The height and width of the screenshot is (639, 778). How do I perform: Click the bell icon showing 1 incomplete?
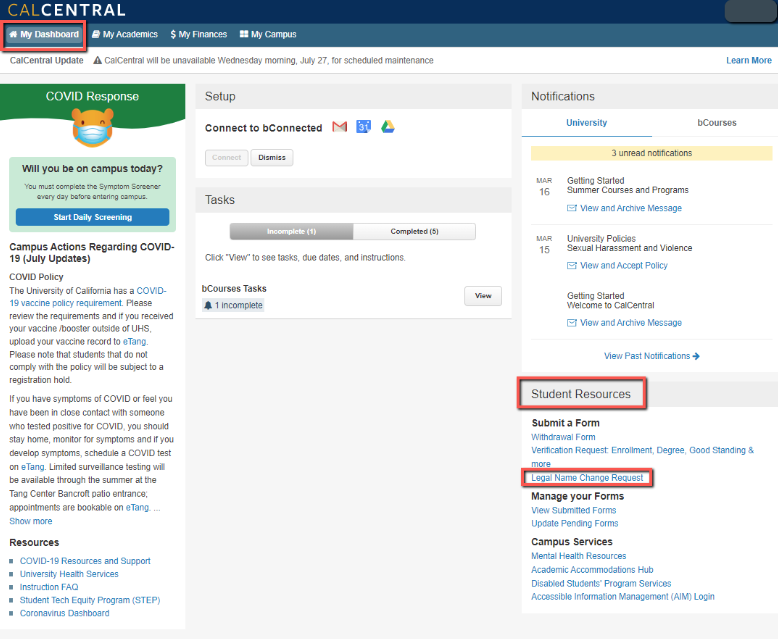click(x=208, y=305)
